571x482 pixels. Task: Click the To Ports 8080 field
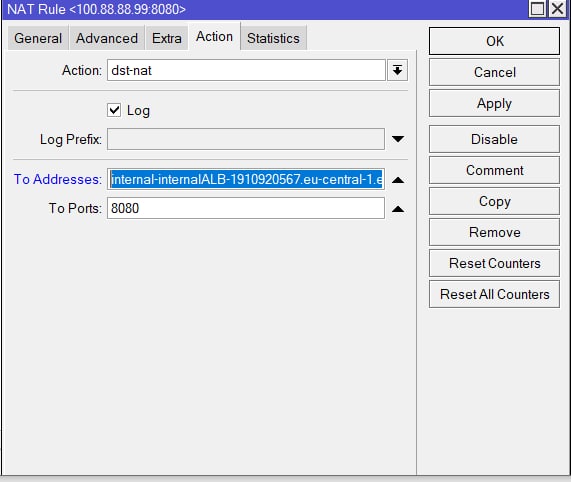coord(246,208)
